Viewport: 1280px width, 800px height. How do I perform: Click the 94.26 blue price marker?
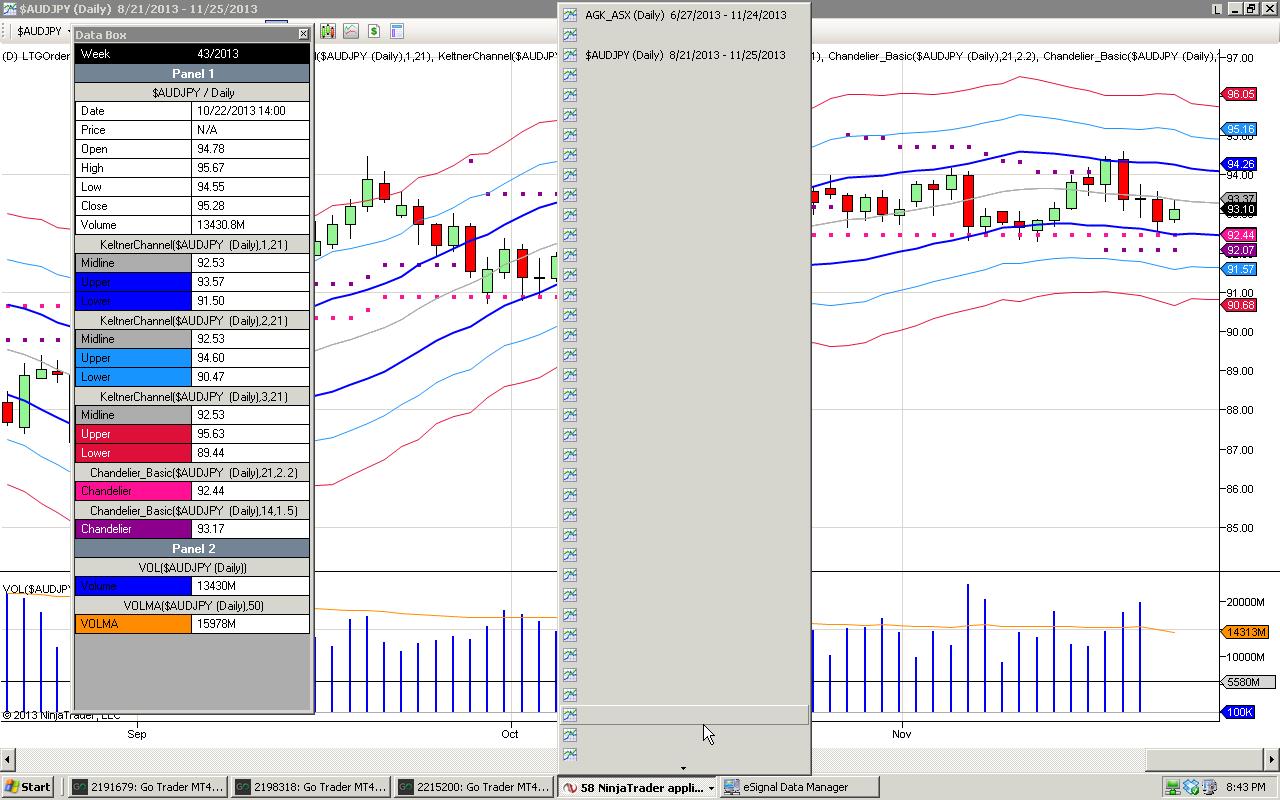pyautogui.click(x=1240, y=164)
